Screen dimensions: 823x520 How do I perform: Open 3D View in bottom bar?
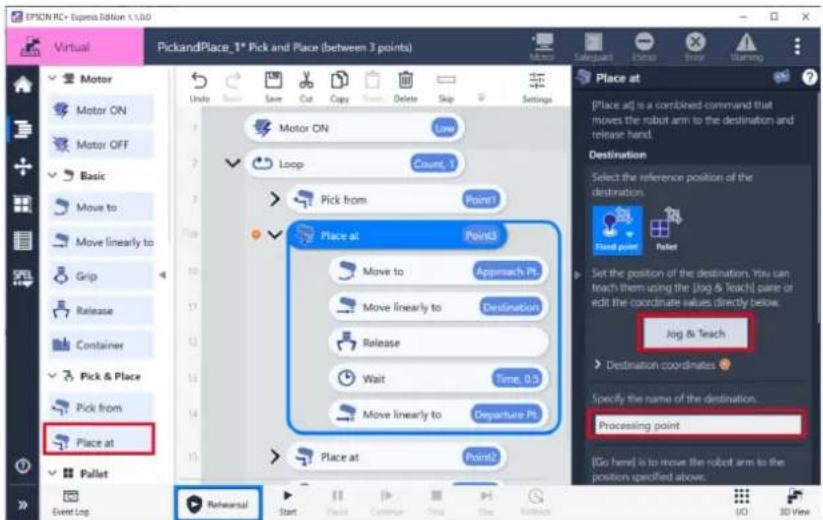coord(795,502)
